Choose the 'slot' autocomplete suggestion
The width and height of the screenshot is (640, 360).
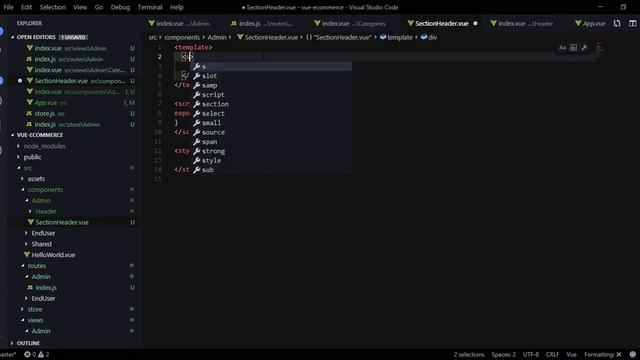point(272,76)
